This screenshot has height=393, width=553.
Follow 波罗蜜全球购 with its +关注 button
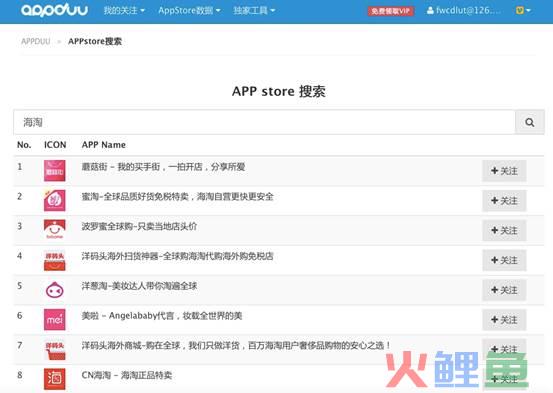pyautogui.click(x=504, y=230)
